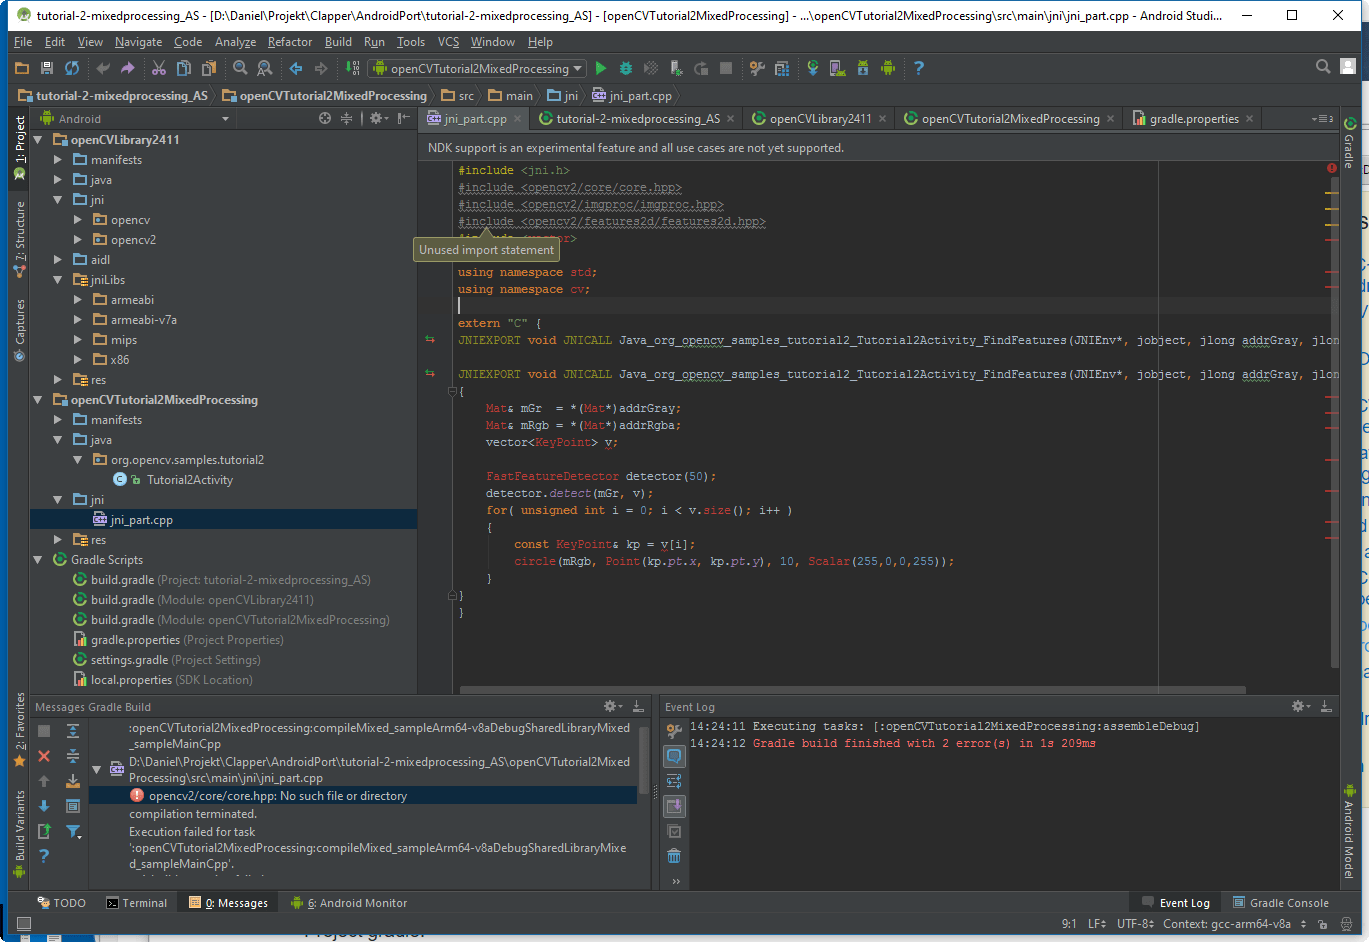Click the Synchronize refresh icon
Viewport: 1369px width, 942px height.
(72, 68)
